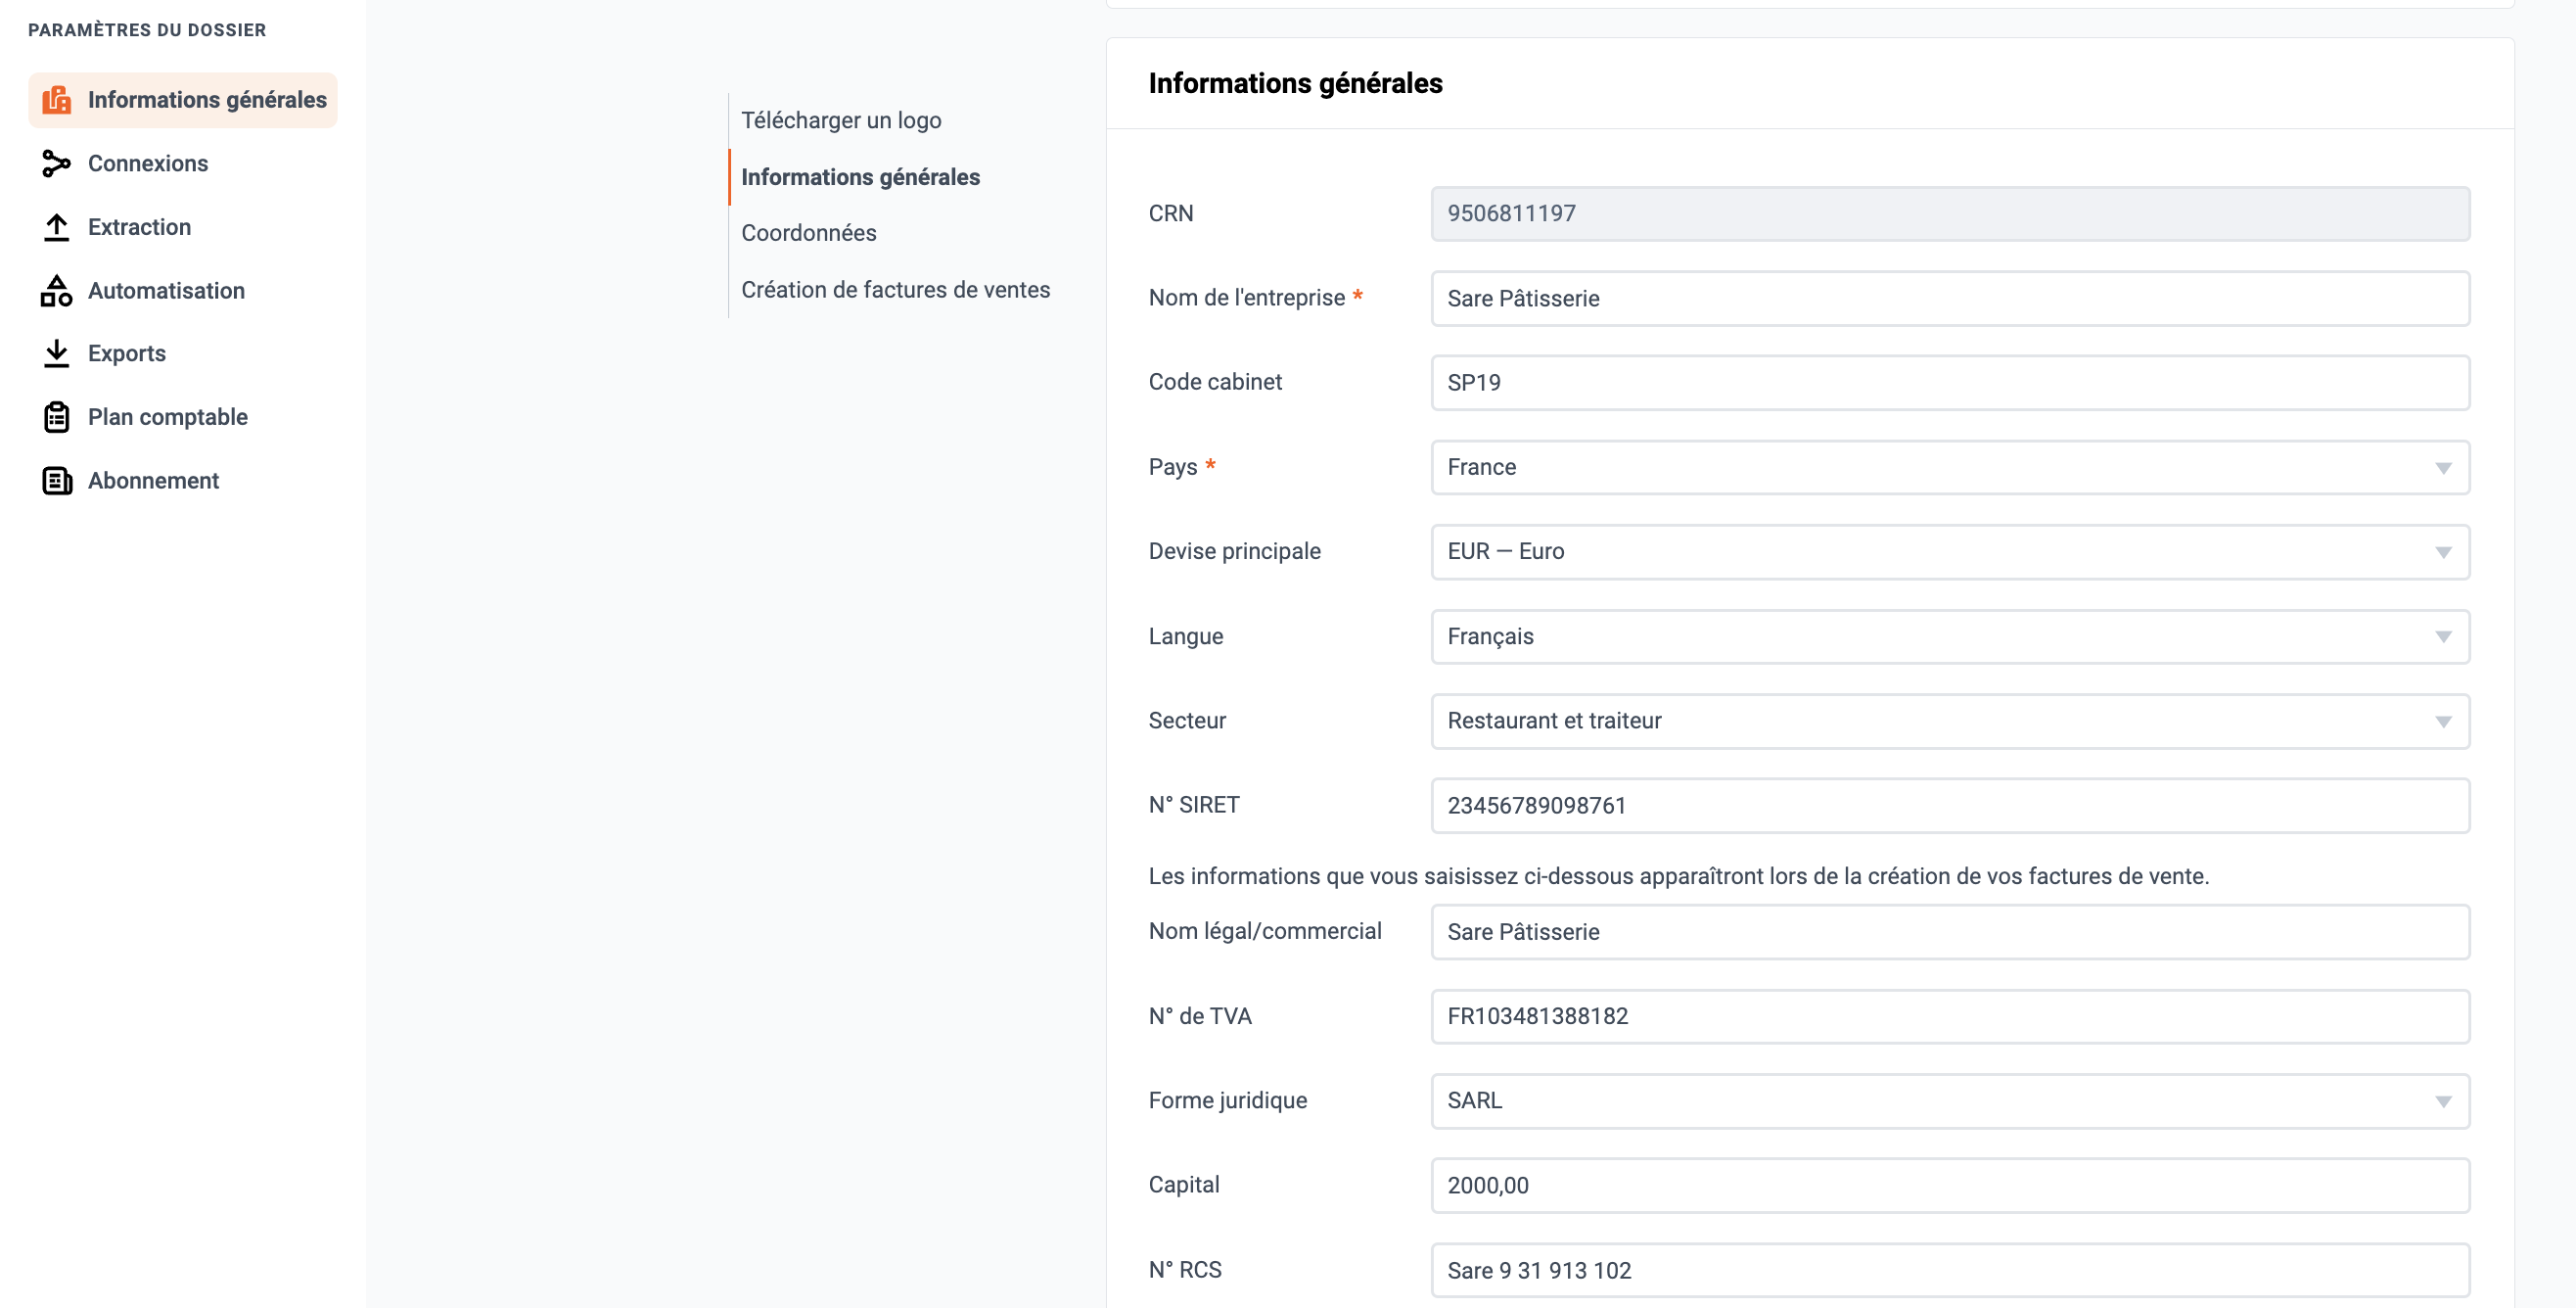Open Informations générales in sidebar
Image resolution: width=2576 pixels, height=1308 pixels.
[x=183, y=100]
